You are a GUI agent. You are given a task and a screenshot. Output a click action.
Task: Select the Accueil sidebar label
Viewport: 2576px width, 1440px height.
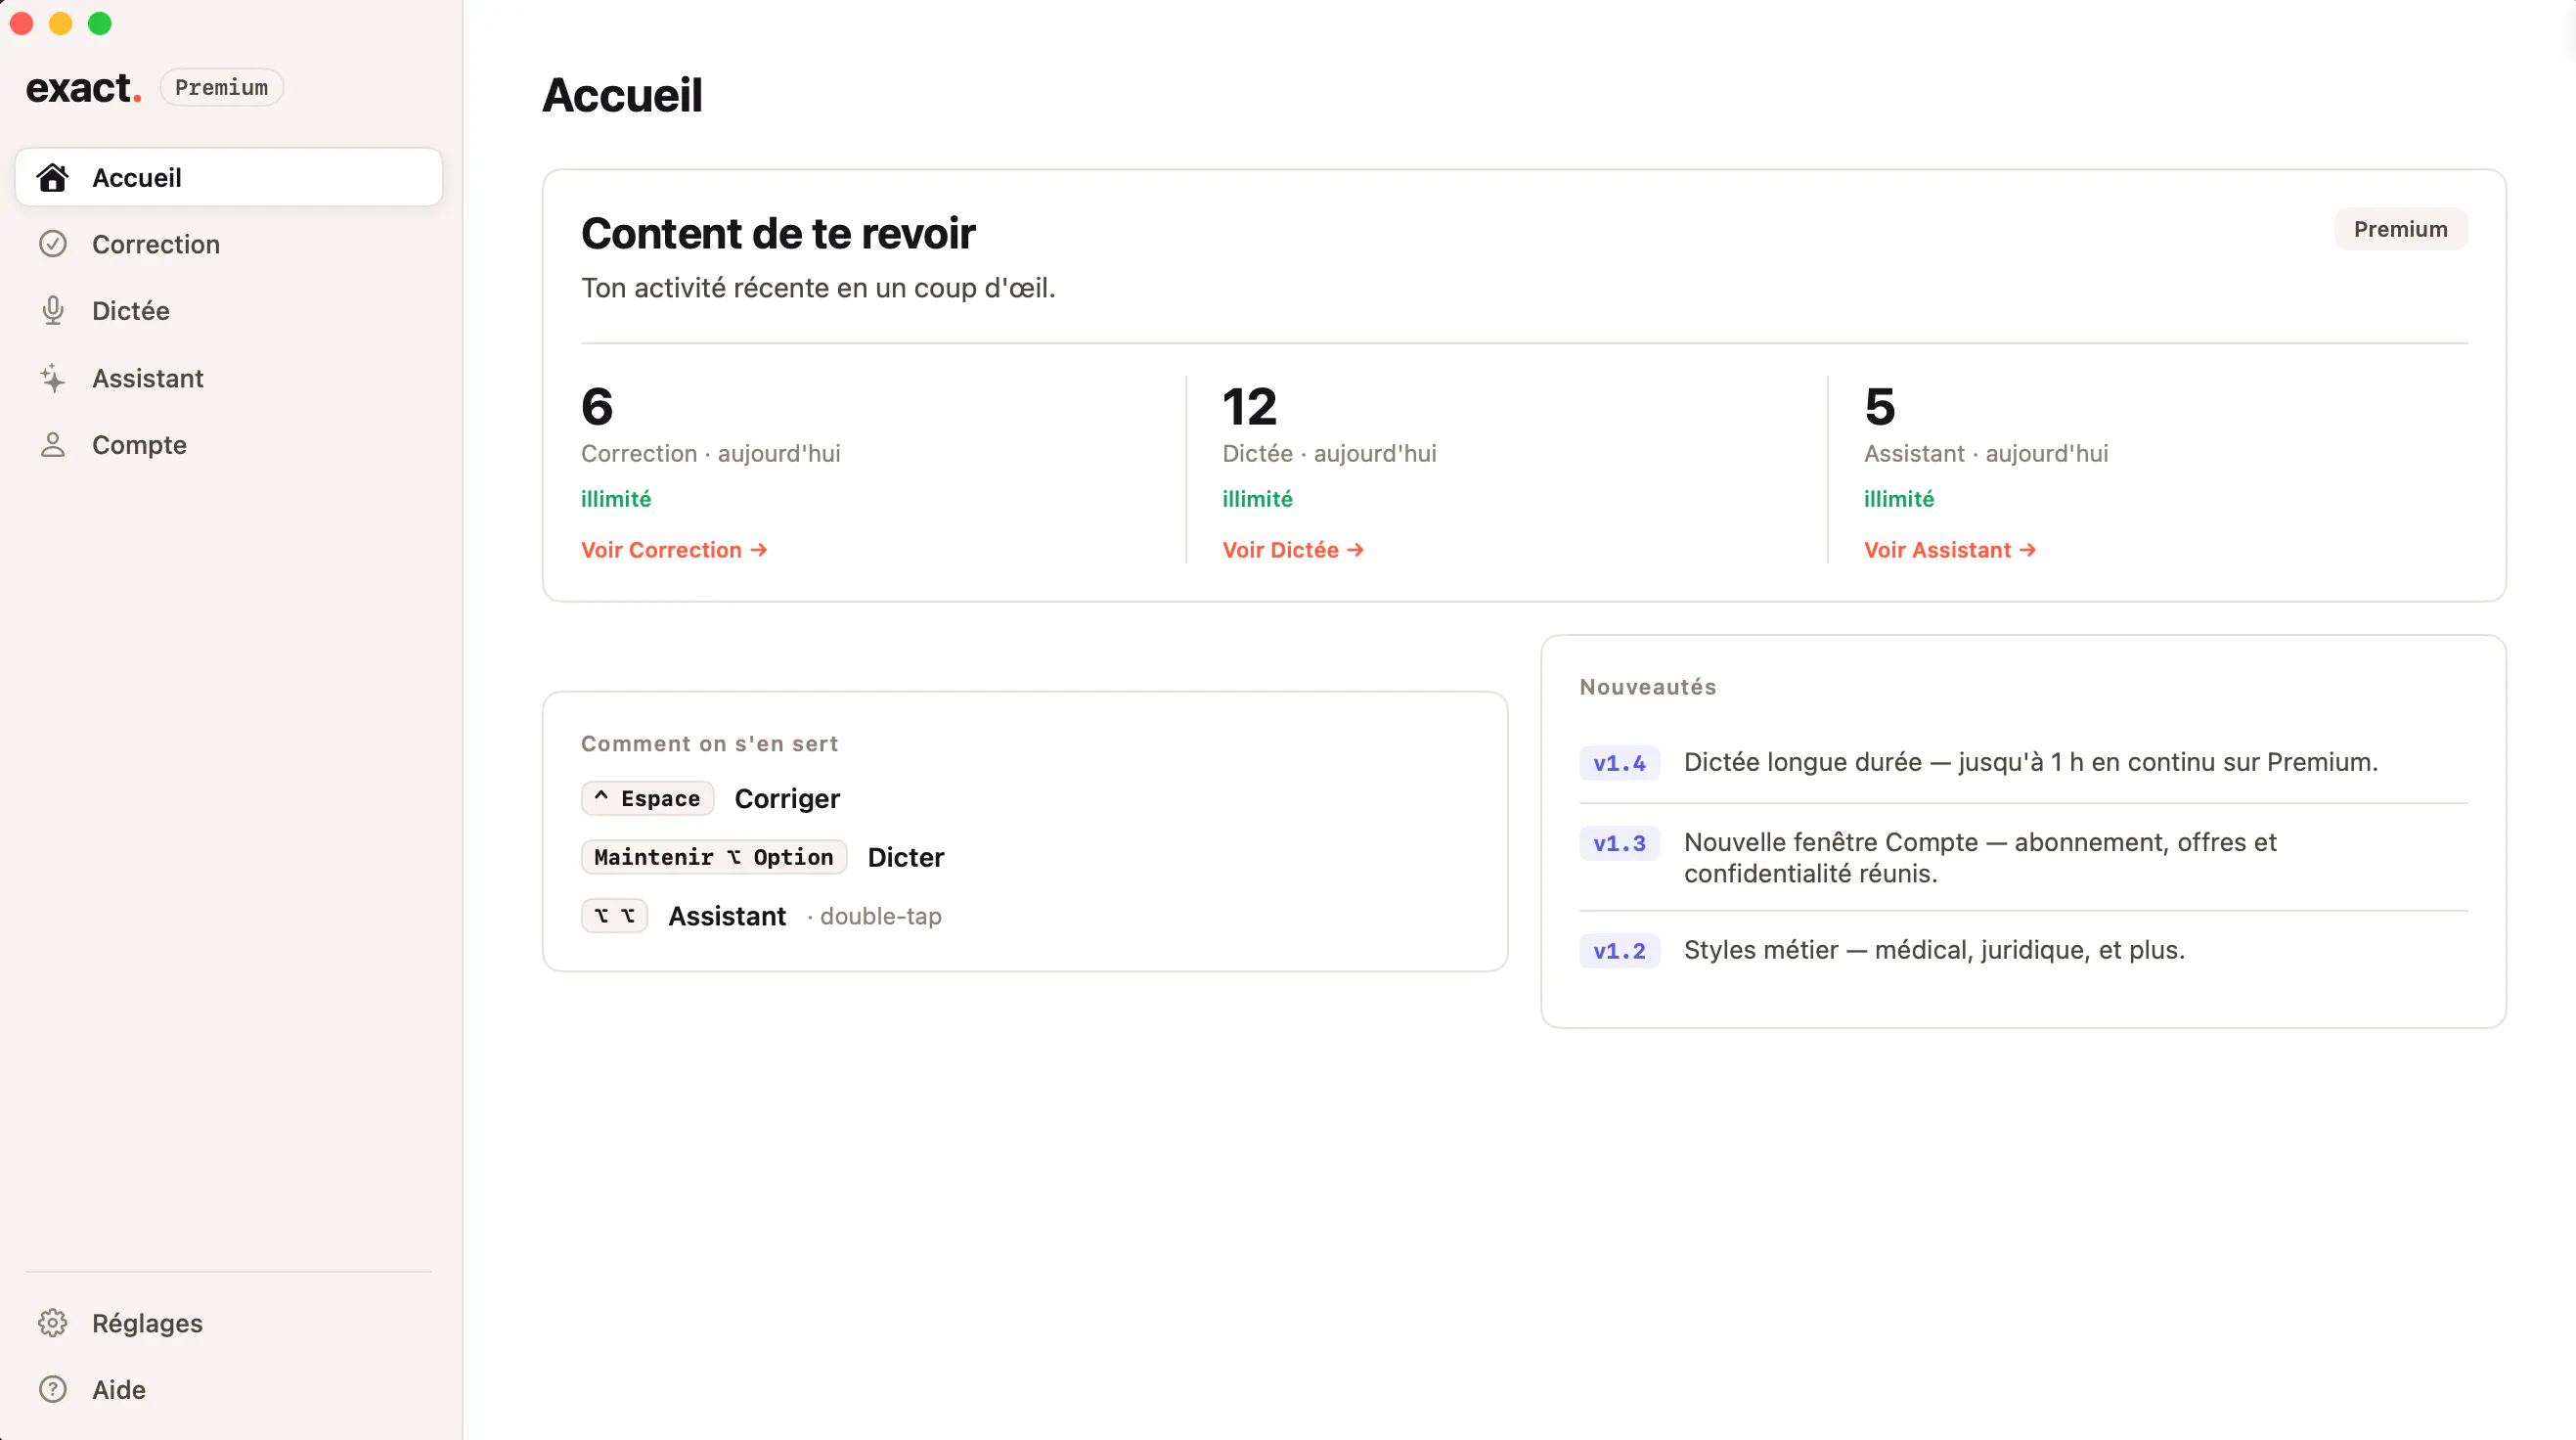click(x=137, y=178)
